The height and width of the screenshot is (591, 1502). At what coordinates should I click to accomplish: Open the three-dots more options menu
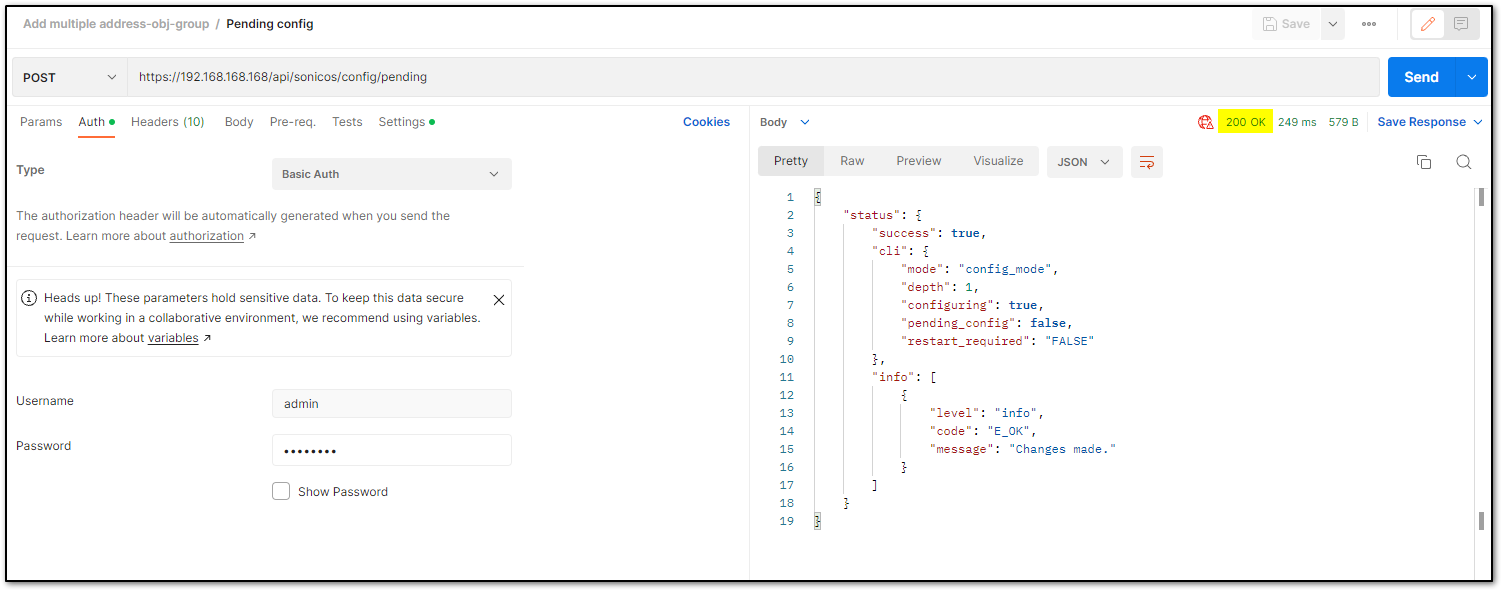[1369, 24]
